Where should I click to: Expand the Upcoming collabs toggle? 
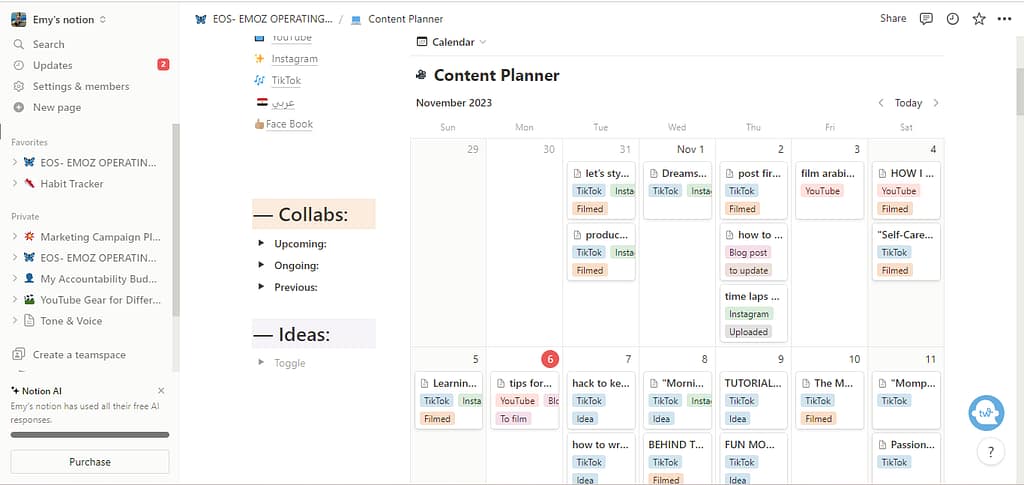(x=262, y=243)
